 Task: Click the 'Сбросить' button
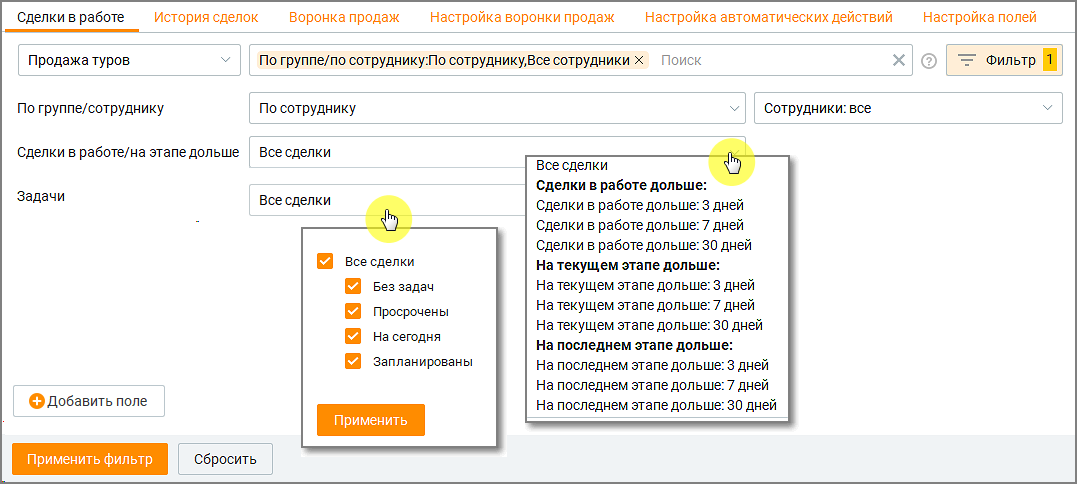[x=225, y=459]
